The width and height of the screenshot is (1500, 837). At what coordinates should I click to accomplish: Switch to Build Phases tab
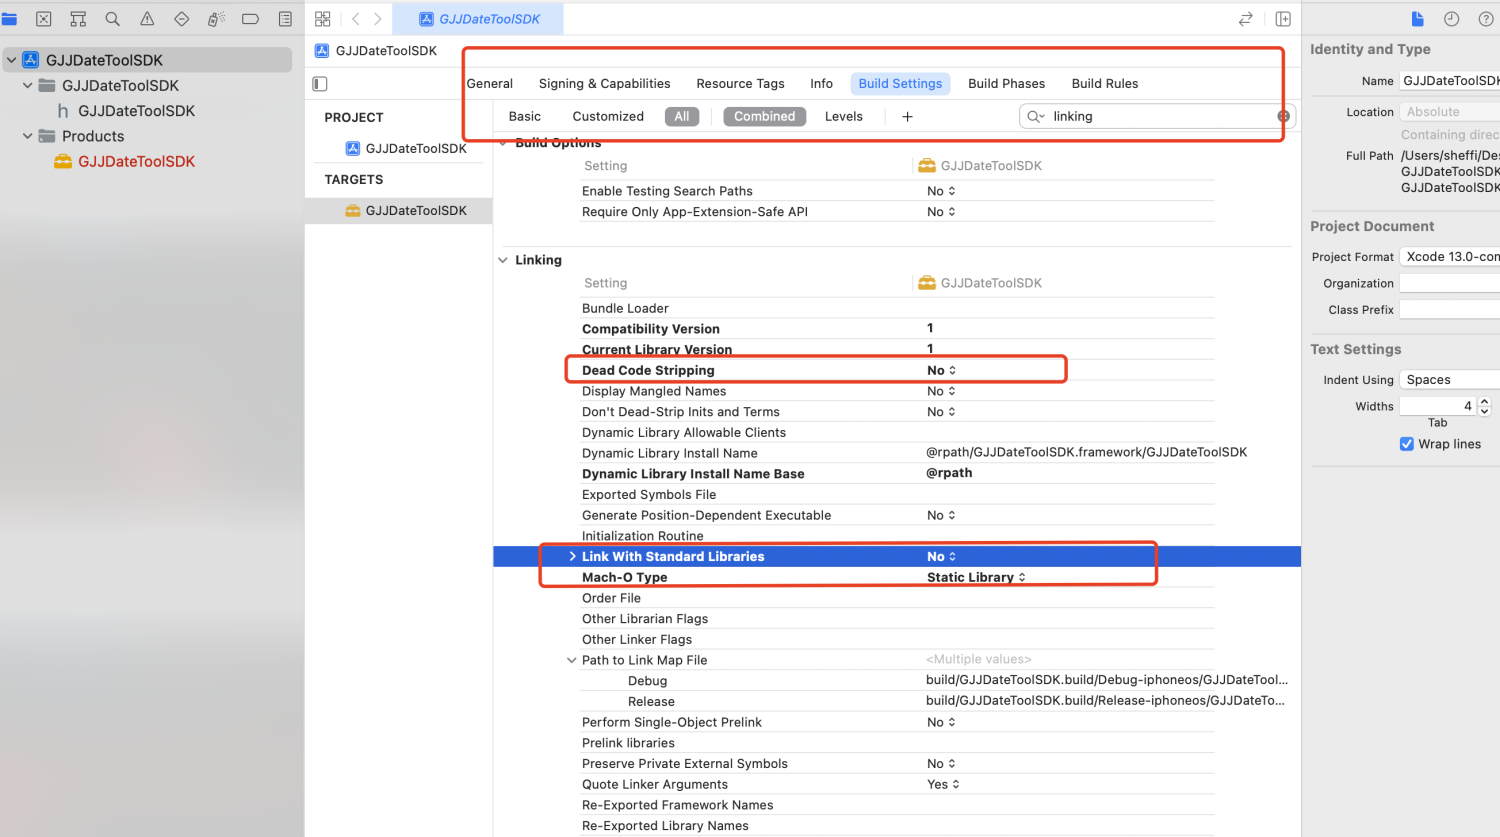pyautogui.click(x=1006, y=84)
